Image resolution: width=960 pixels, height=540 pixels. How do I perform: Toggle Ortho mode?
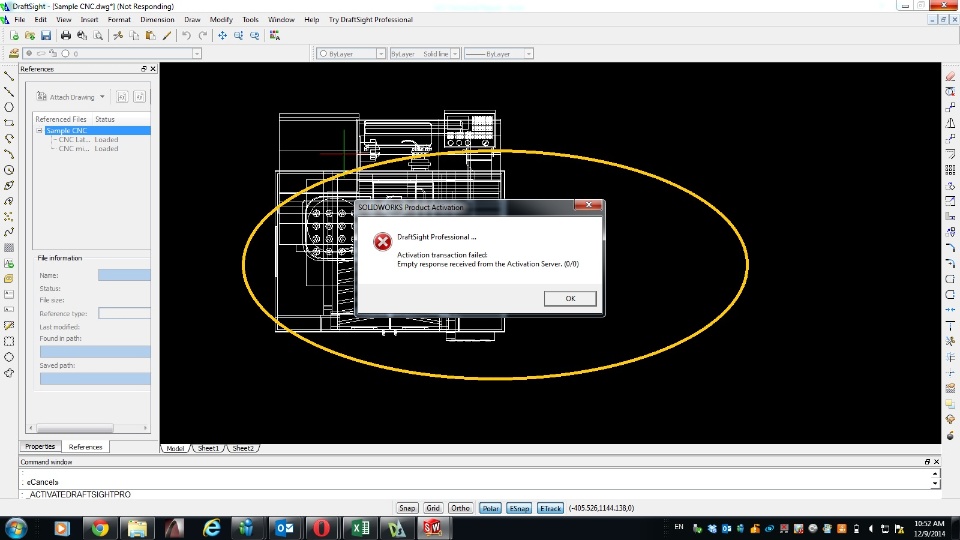tap(460, 508)
